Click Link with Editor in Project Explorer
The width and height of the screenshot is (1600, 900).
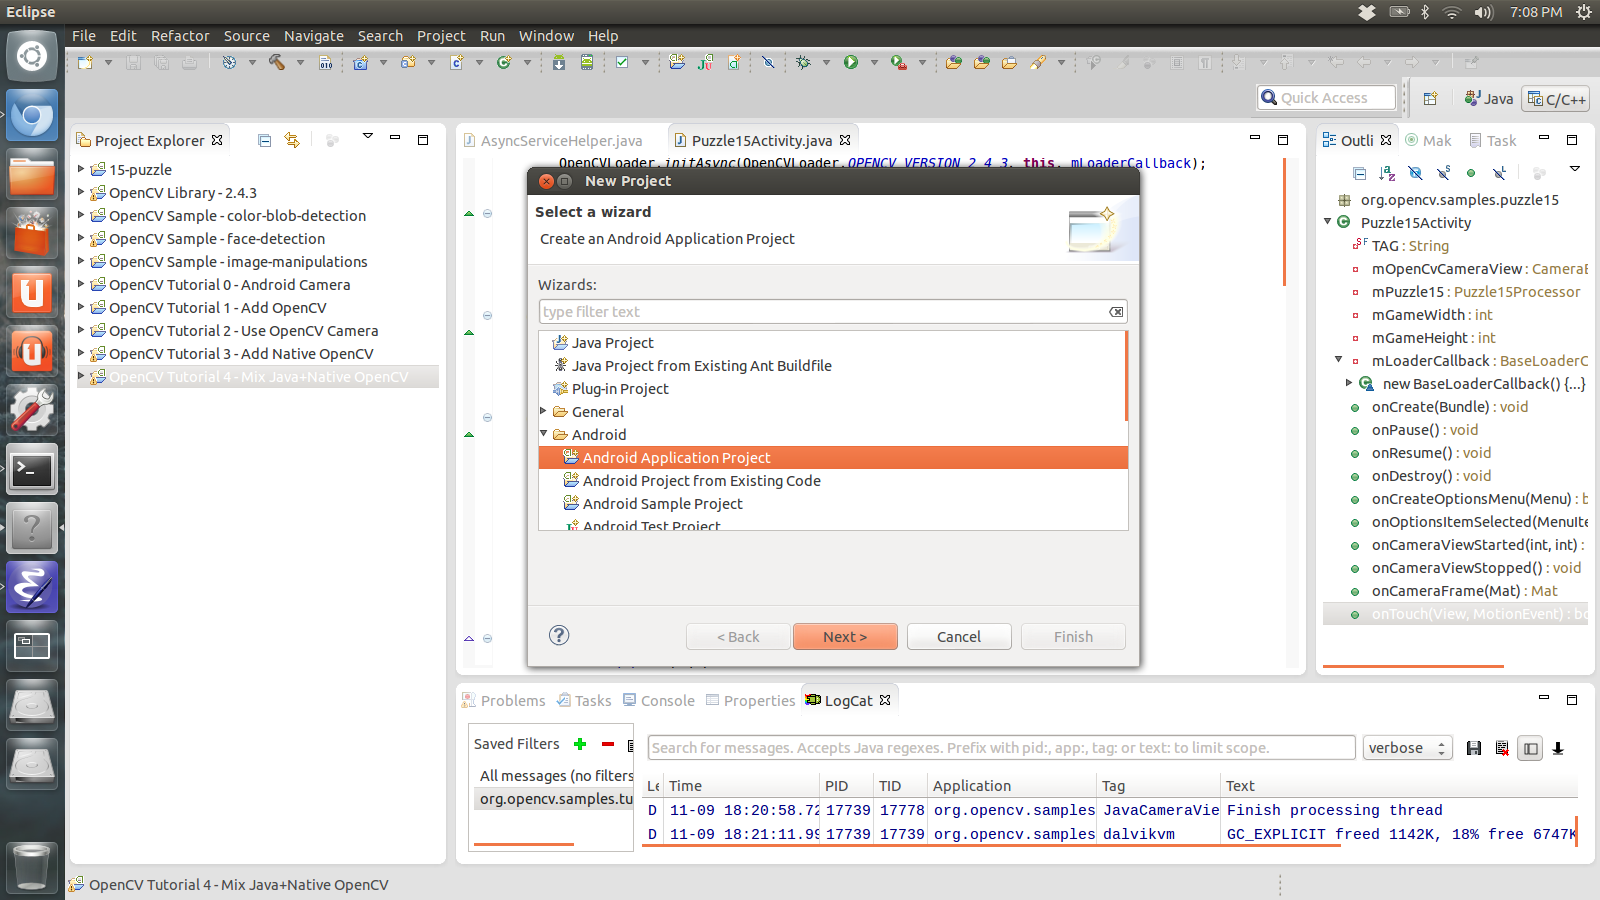292,141
